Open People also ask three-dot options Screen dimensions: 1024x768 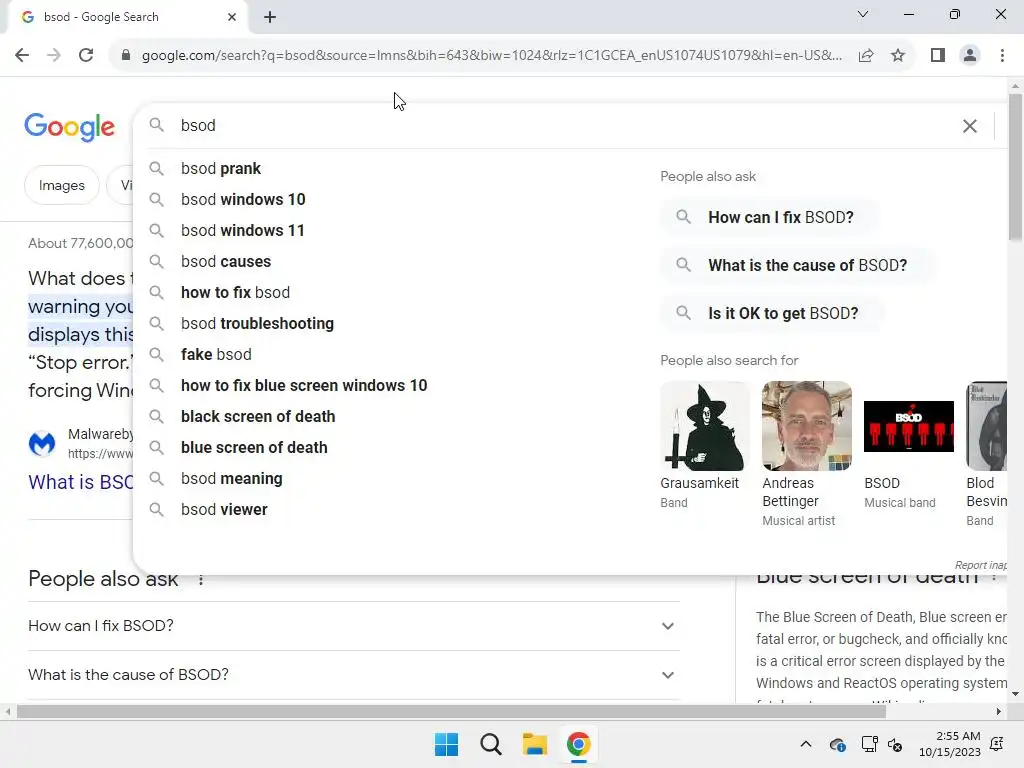coord(200,580)
